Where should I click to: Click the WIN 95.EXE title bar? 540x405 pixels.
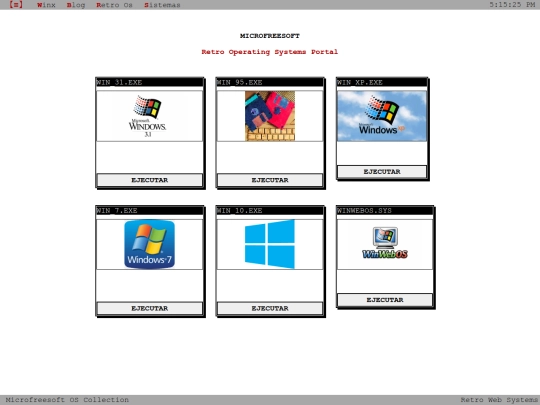pos(270,82)
